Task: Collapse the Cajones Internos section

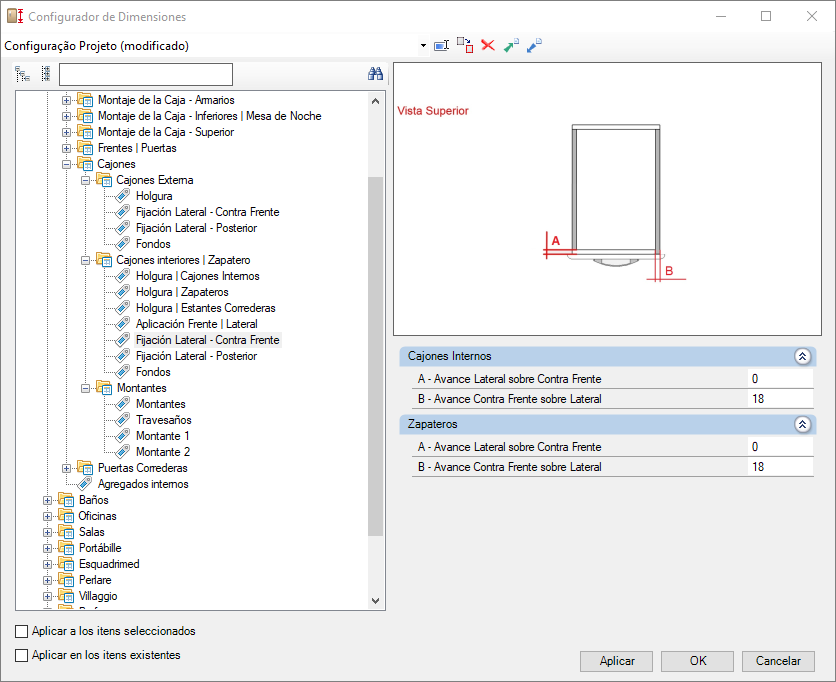Action: pyautogui.click(x=802, y=356)
